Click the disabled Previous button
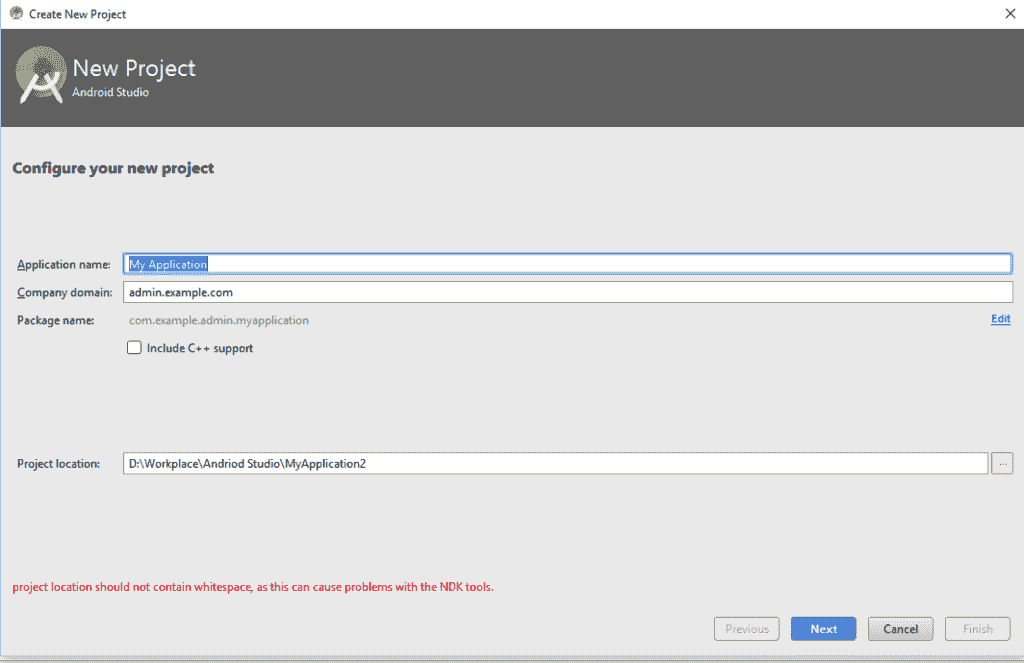 [x=747, y=629]
